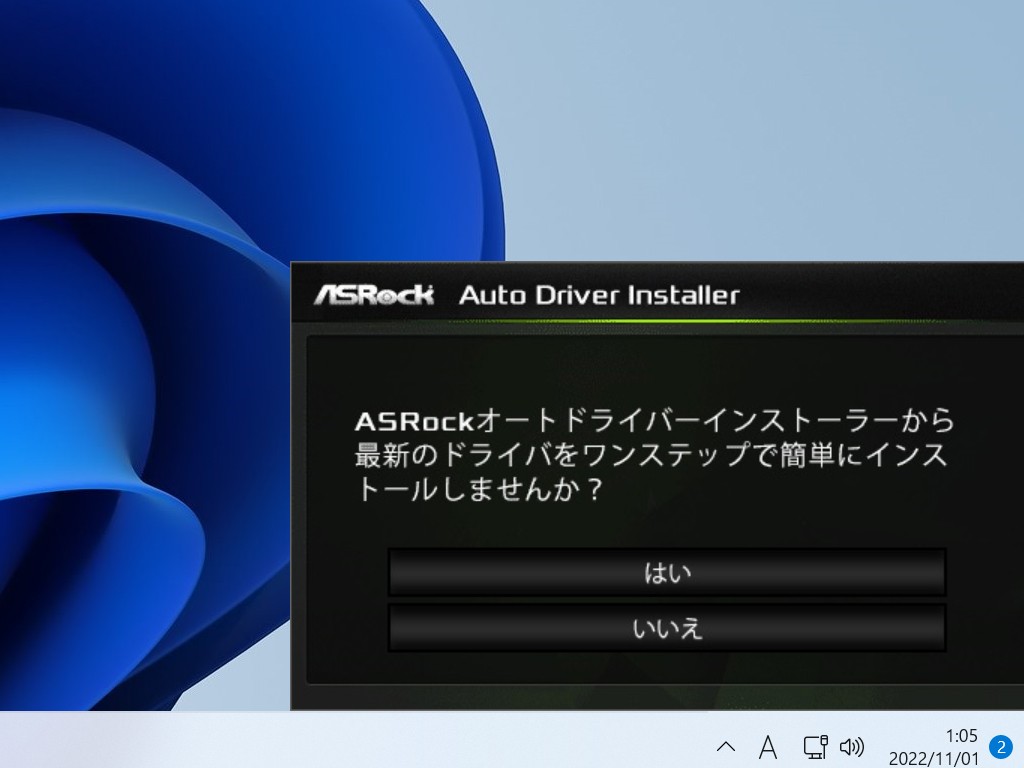Open volume control from the speaker icon

point(852,746)
